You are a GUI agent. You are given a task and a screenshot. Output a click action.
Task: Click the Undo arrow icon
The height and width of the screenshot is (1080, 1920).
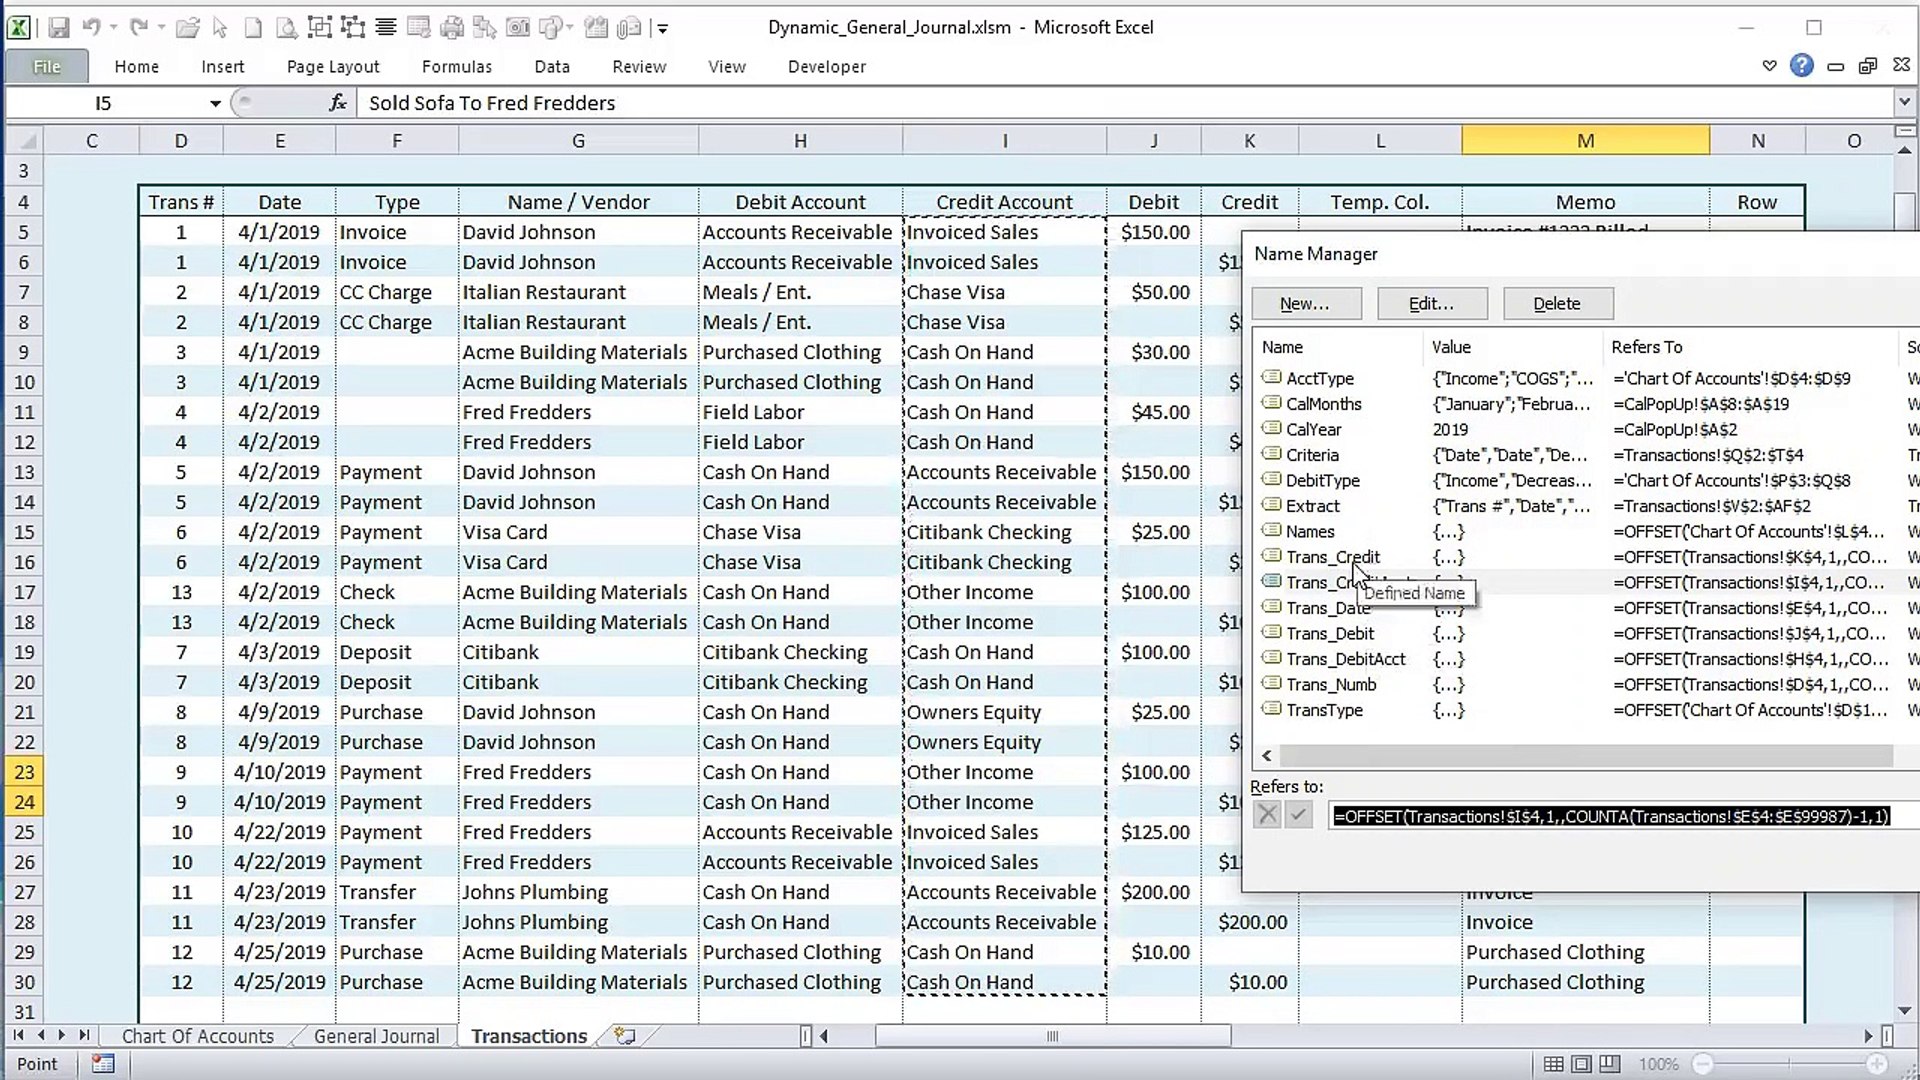pyautogui.click(x=91, y=28)
